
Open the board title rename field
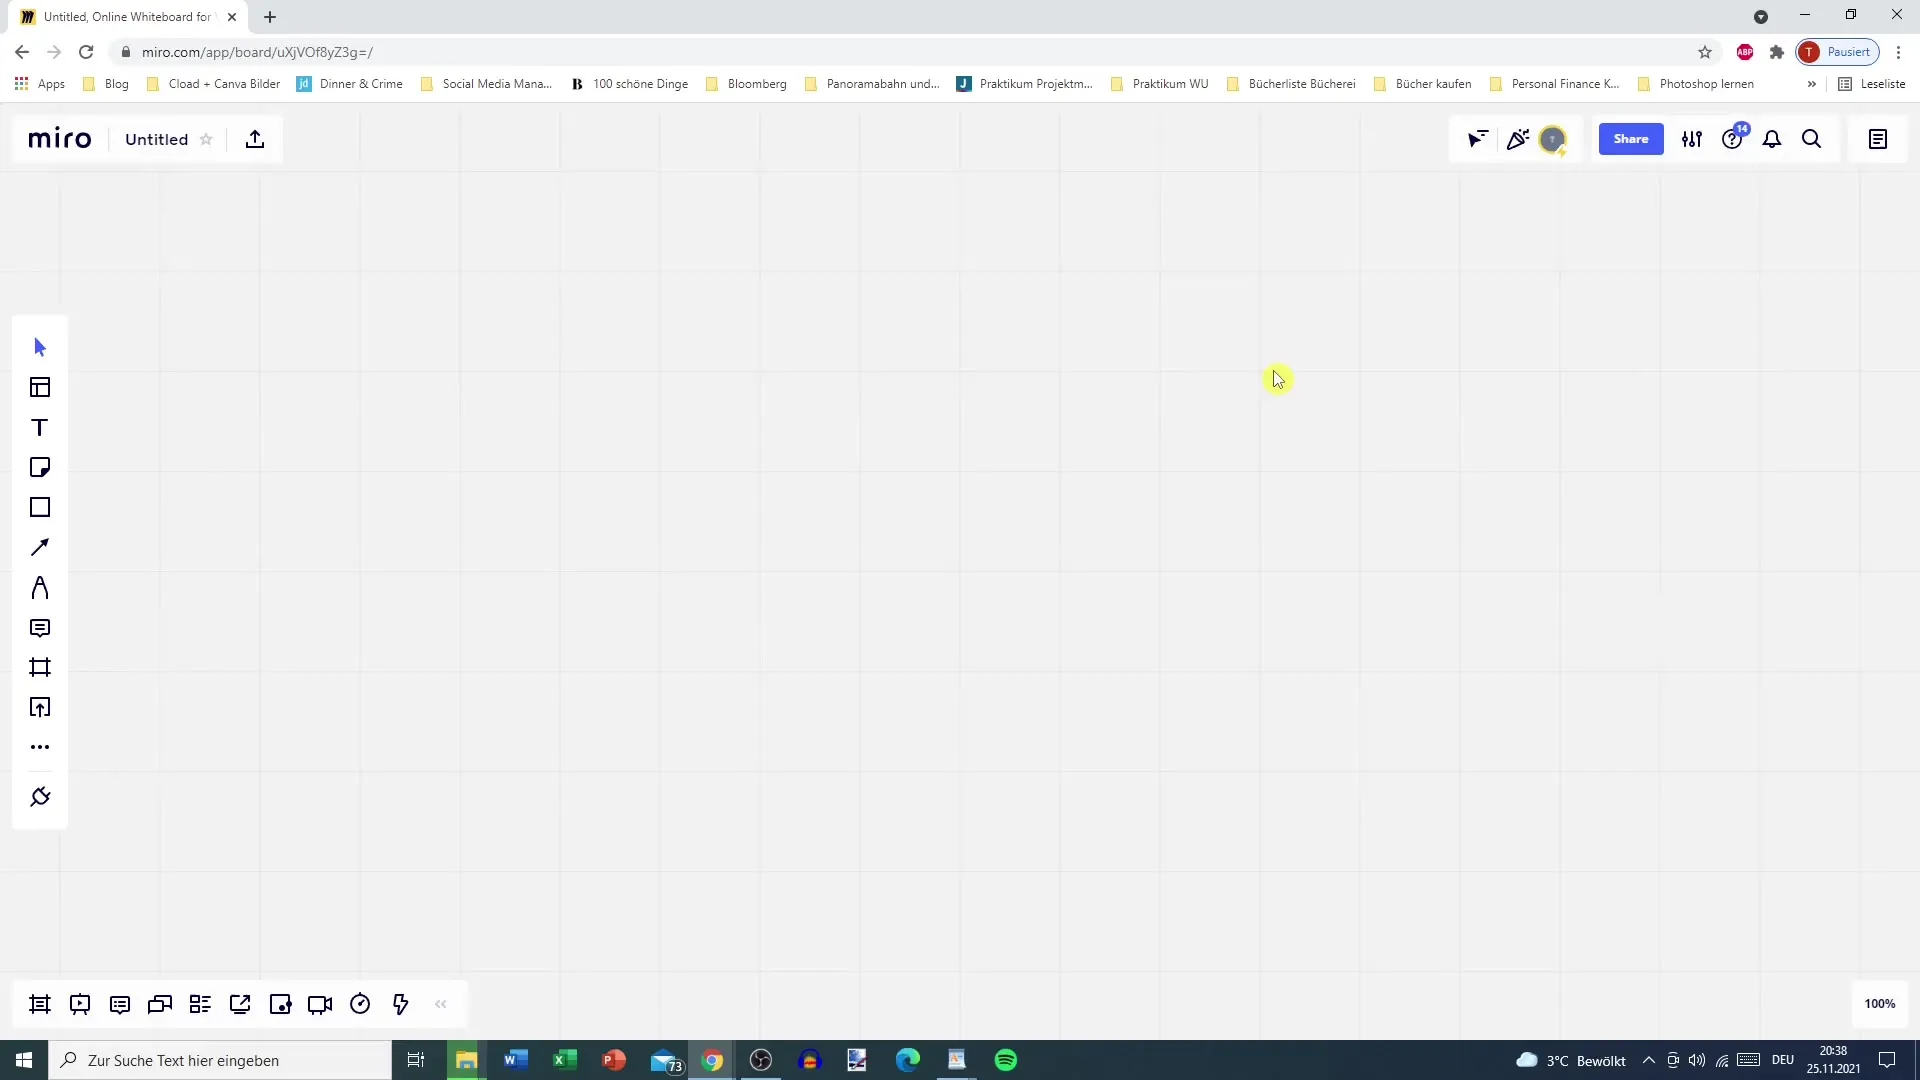(156, 138)
